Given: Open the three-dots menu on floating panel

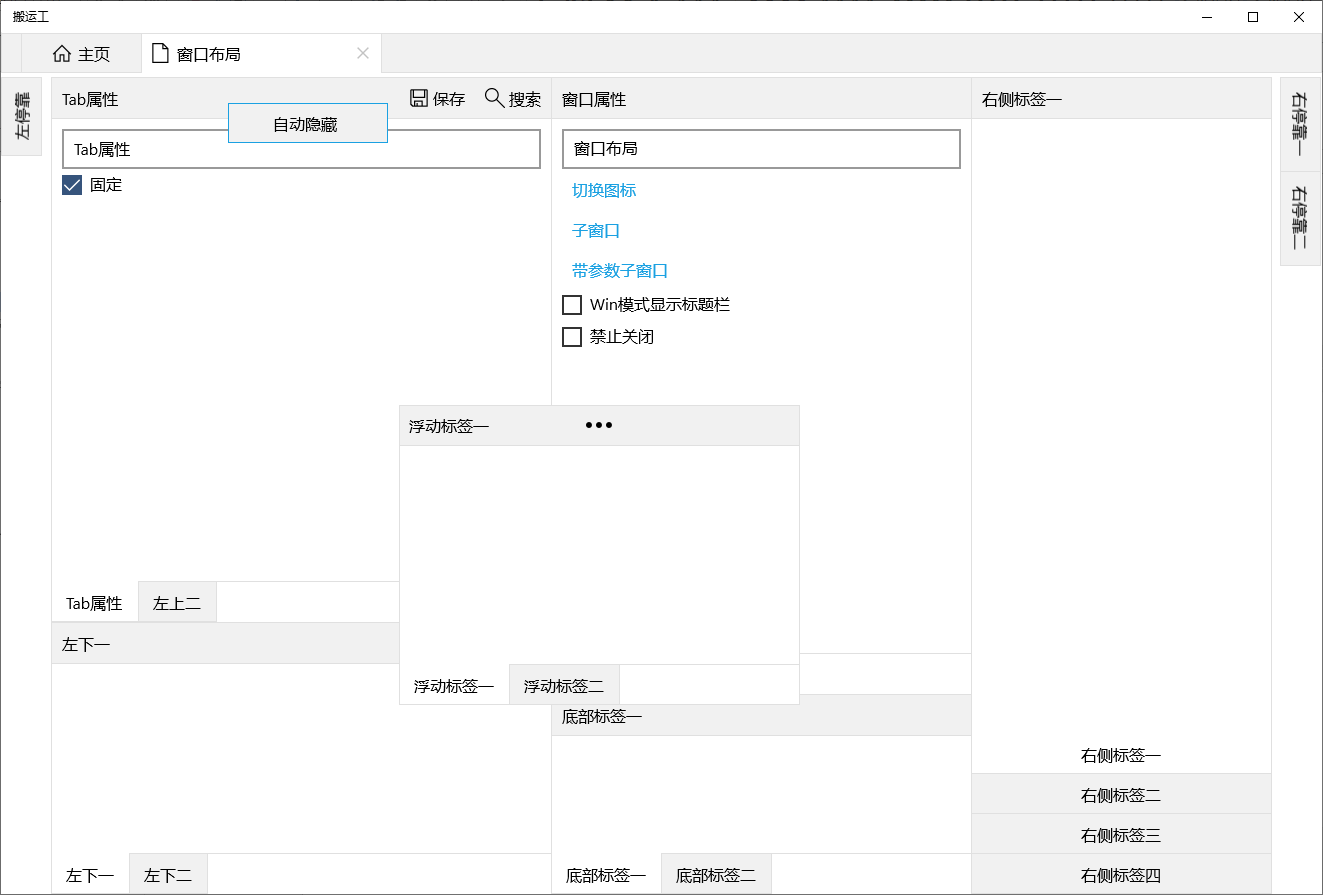Looking at the screenshot, I should tap(599, 425).
